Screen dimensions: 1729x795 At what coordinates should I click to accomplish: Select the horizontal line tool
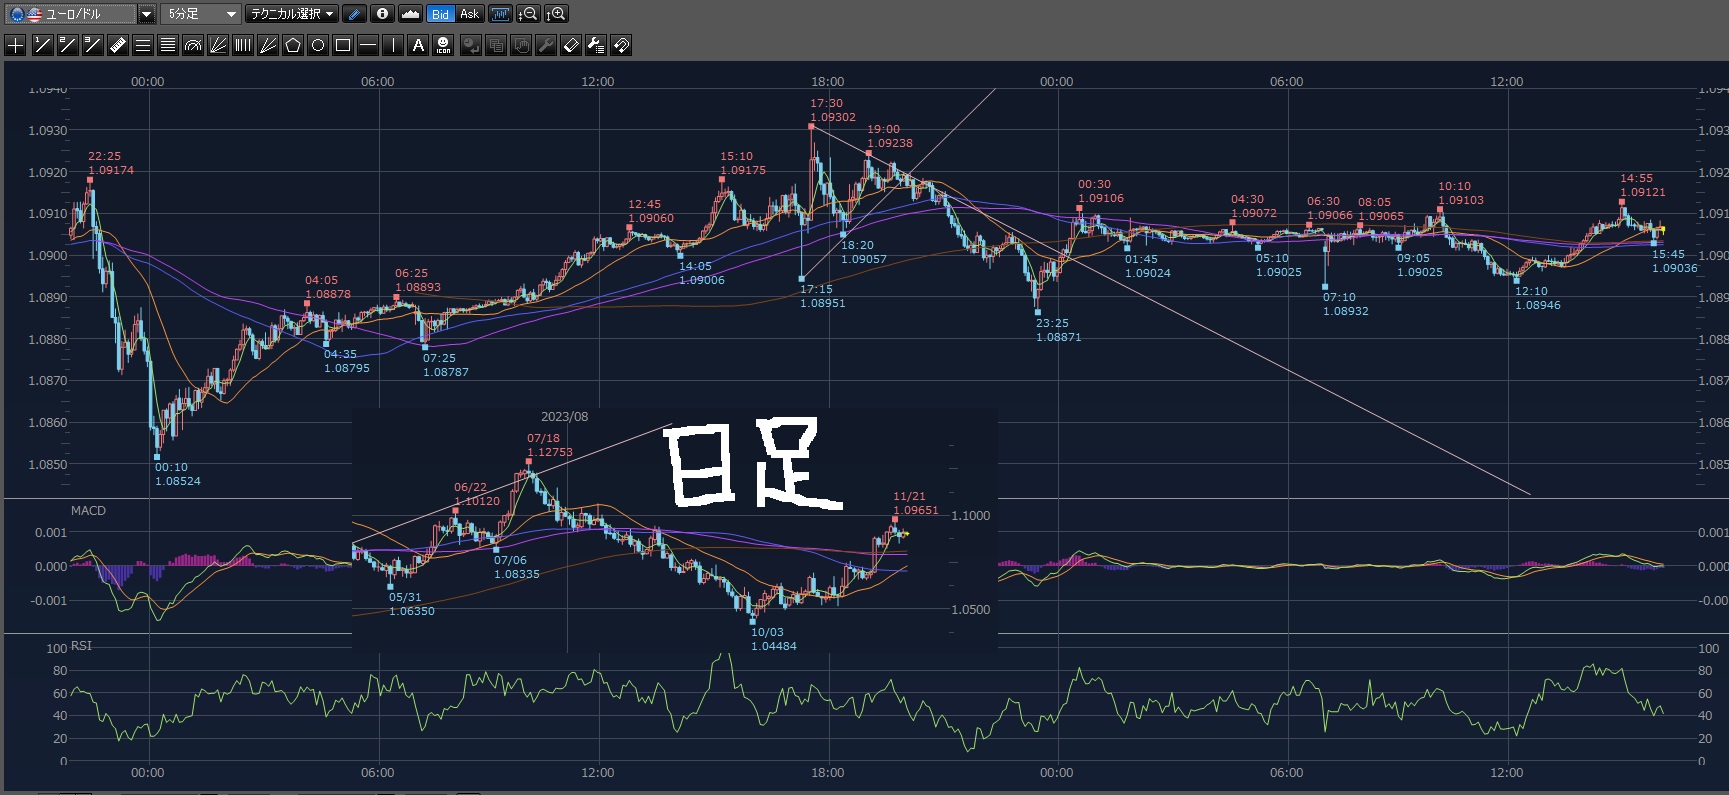(368, 45)
